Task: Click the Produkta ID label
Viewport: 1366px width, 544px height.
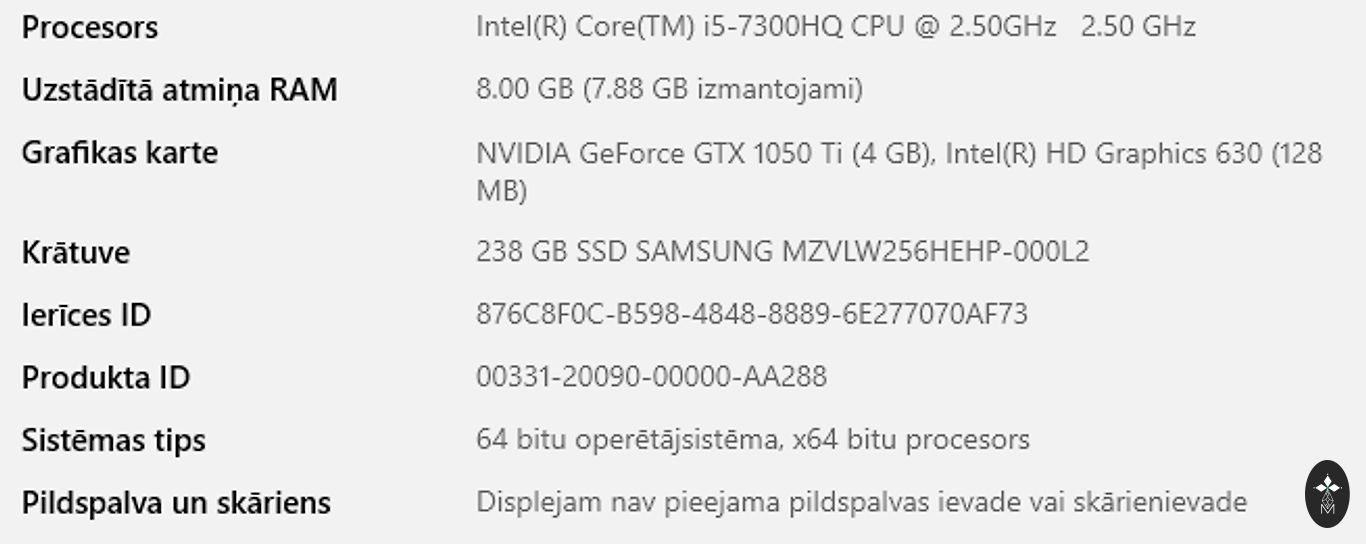Action: click(x=106, y=378)
